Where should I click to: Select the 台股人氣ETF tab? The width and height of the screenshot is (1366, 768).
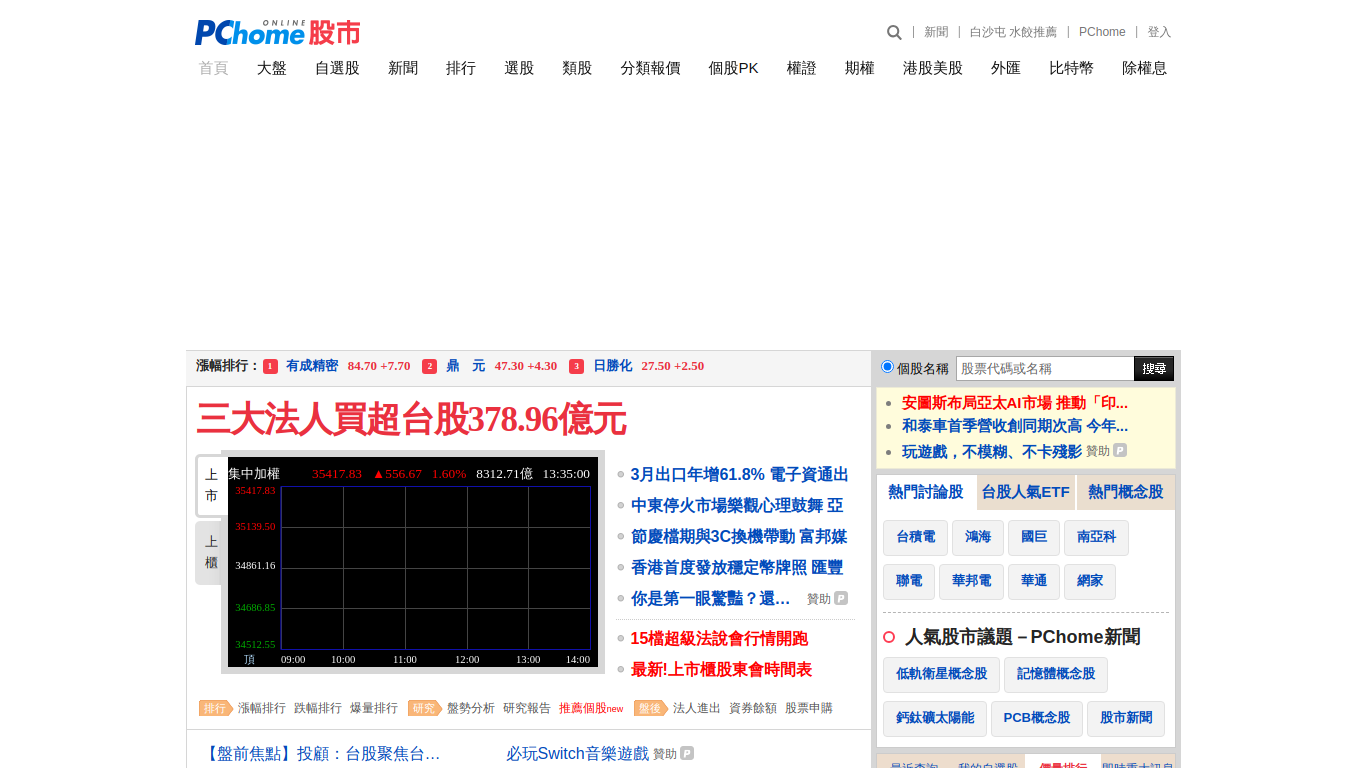(x=1026, y=492)
